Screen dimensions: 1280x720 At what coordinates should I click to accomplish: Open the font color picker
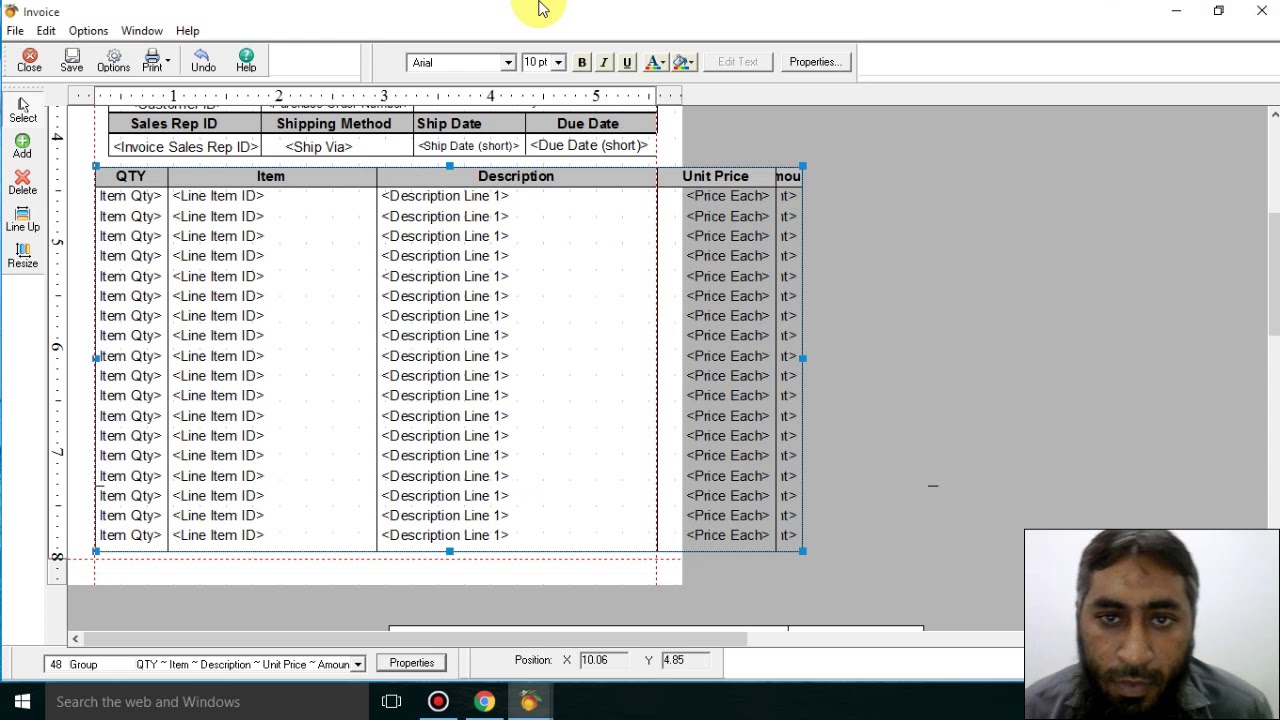[655, 62]
